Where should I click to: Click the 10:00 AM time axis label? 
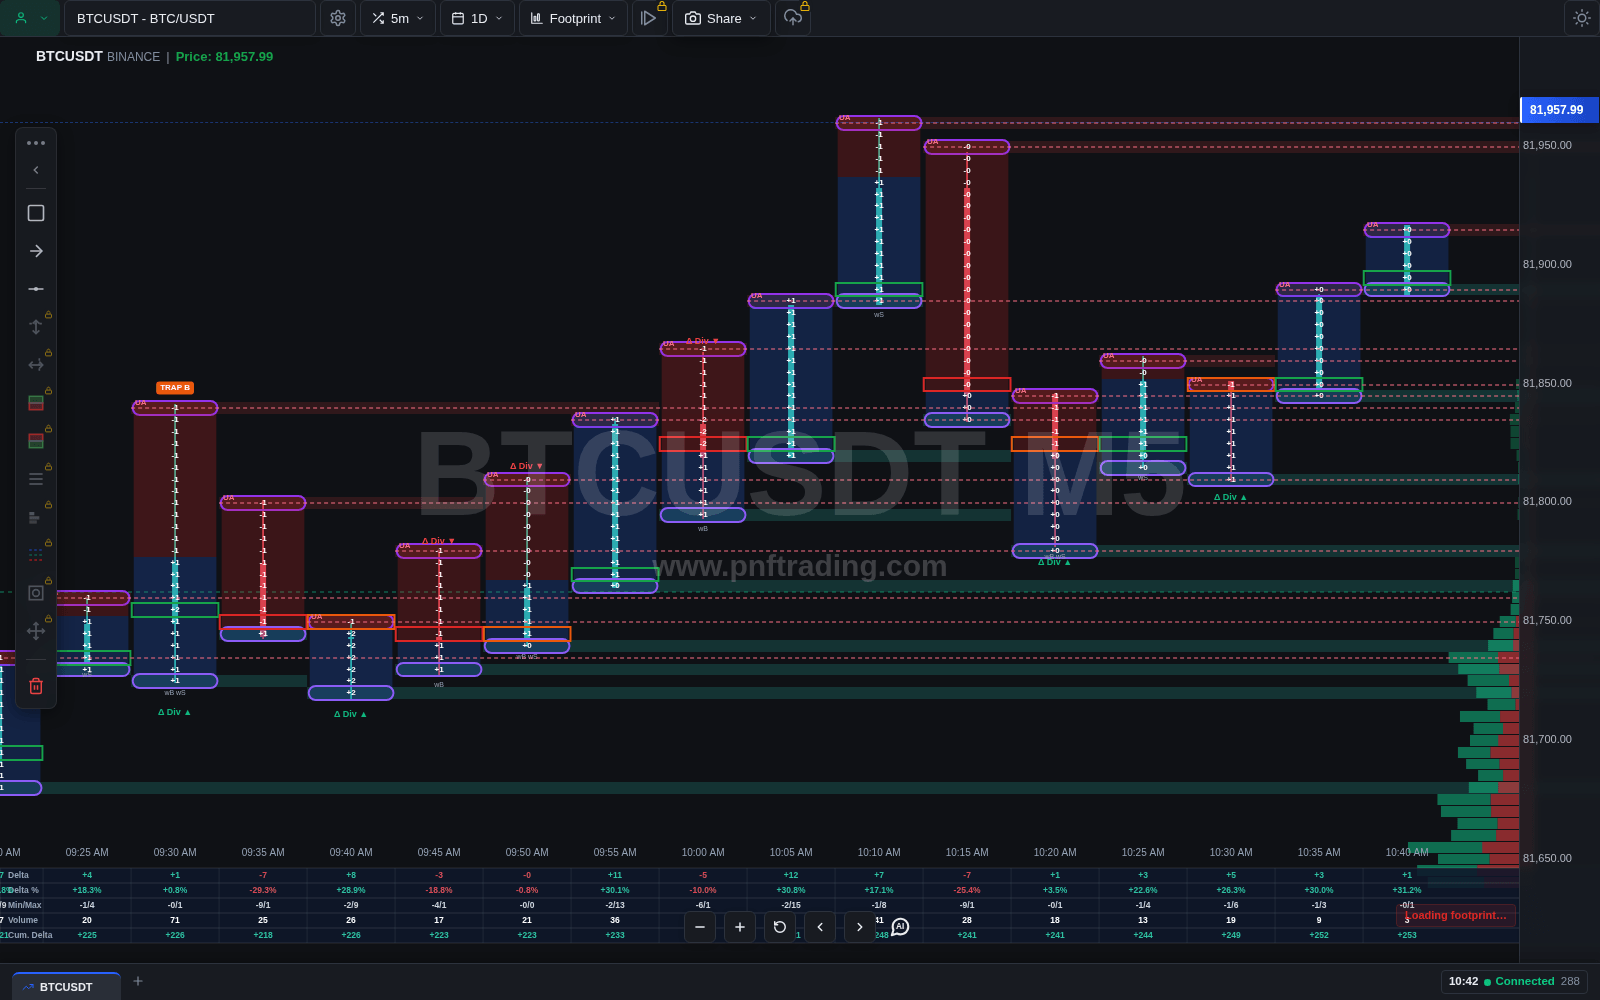[703, 852]
